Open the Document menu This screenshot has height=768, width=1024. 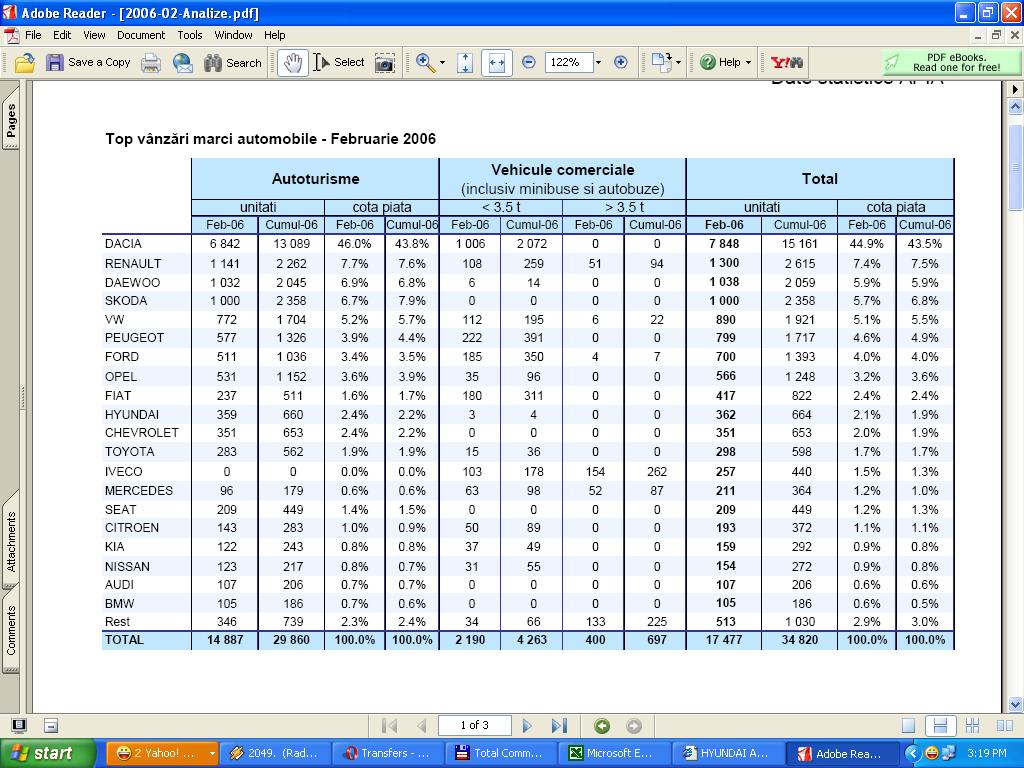click(x=141, y=35)
